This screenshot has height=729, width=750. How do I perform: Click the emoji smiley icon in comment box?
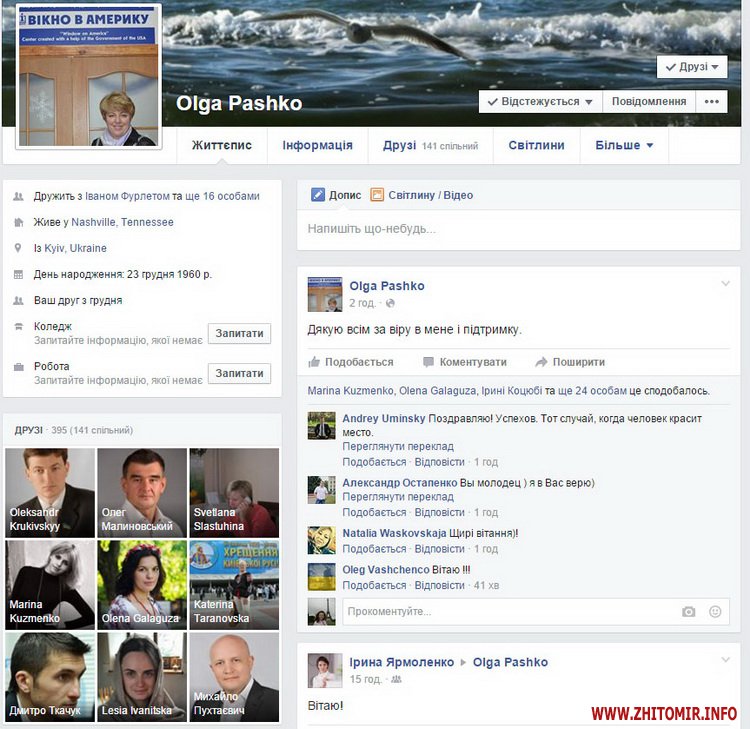click(x=715, y=612)
